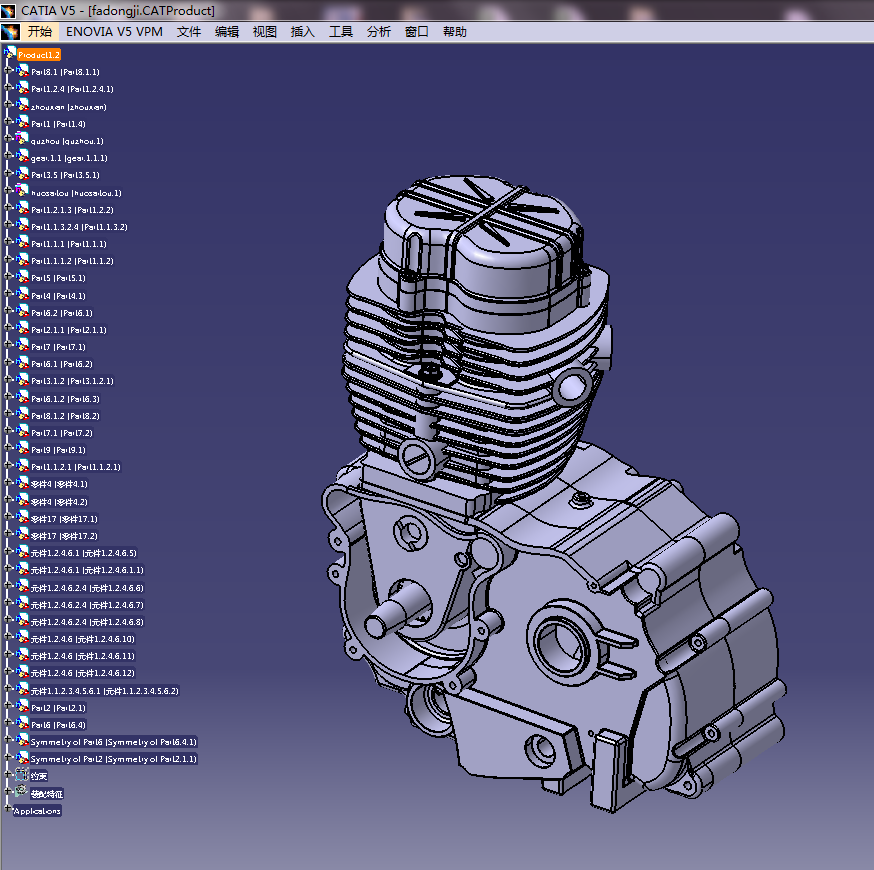Expand the 元件1.2.4.6.1 (元件1.2.4.6.1.1) node
874x870 pixels.
point(8,568)
